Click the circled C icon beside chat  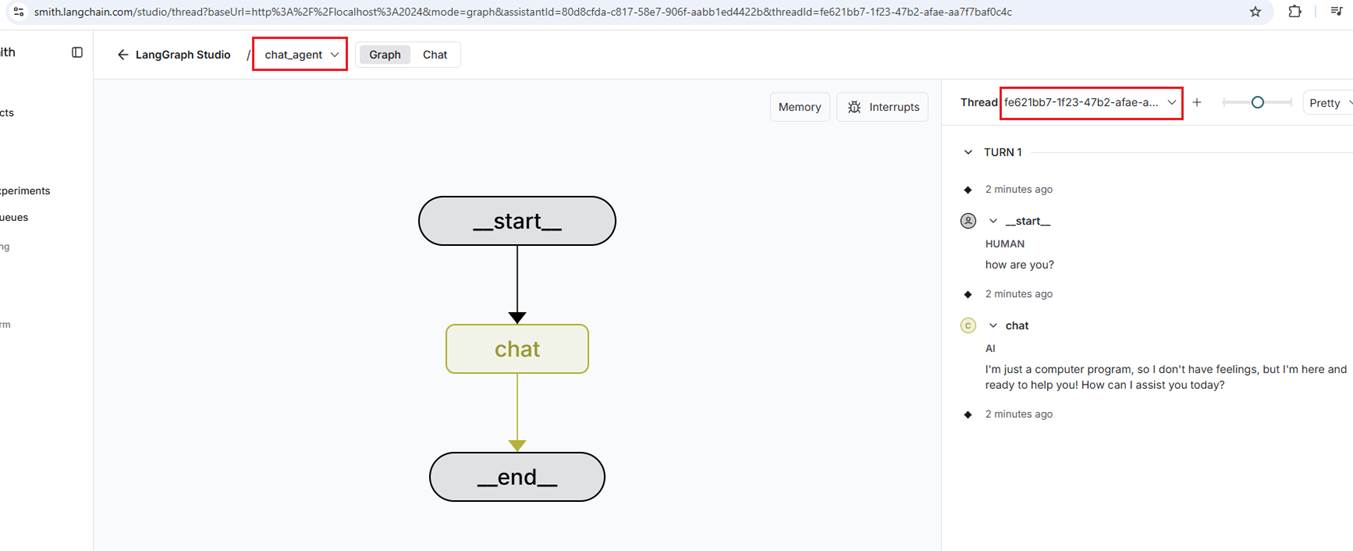click(967, 325)
